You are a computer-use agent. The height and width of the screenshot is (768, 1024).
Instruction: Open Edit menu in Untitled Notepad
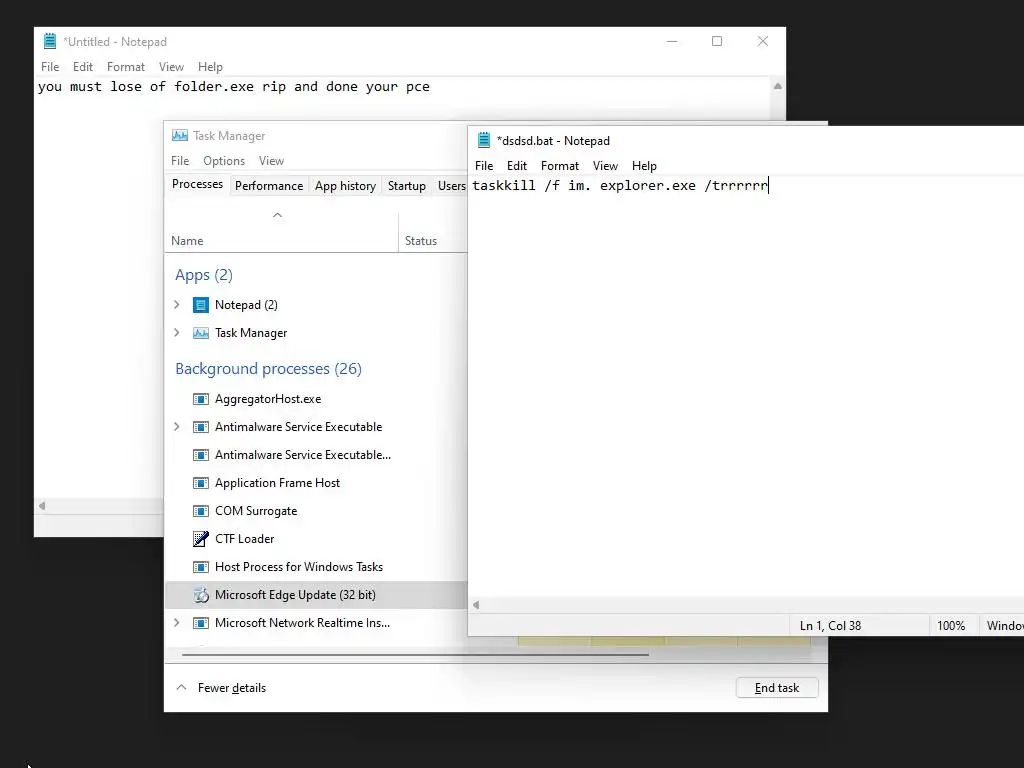(x=82, y=67)
